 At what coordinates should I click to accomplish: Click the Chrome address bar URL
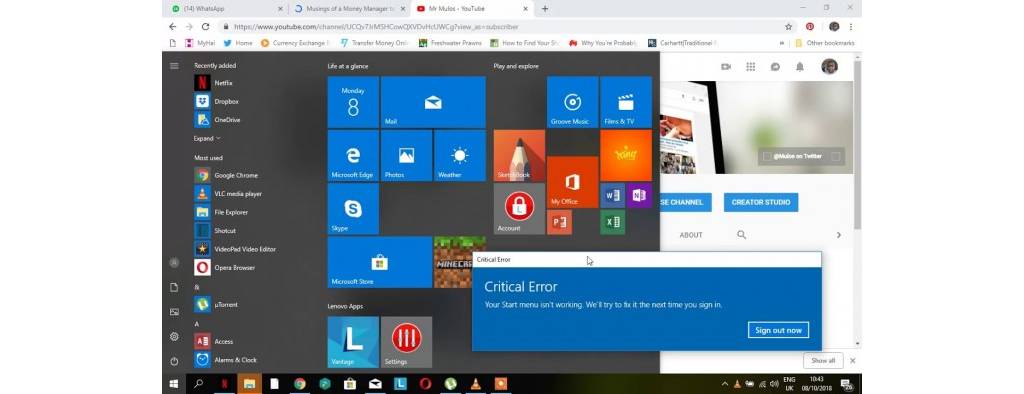pyautogui.click(x=376, y=27)
